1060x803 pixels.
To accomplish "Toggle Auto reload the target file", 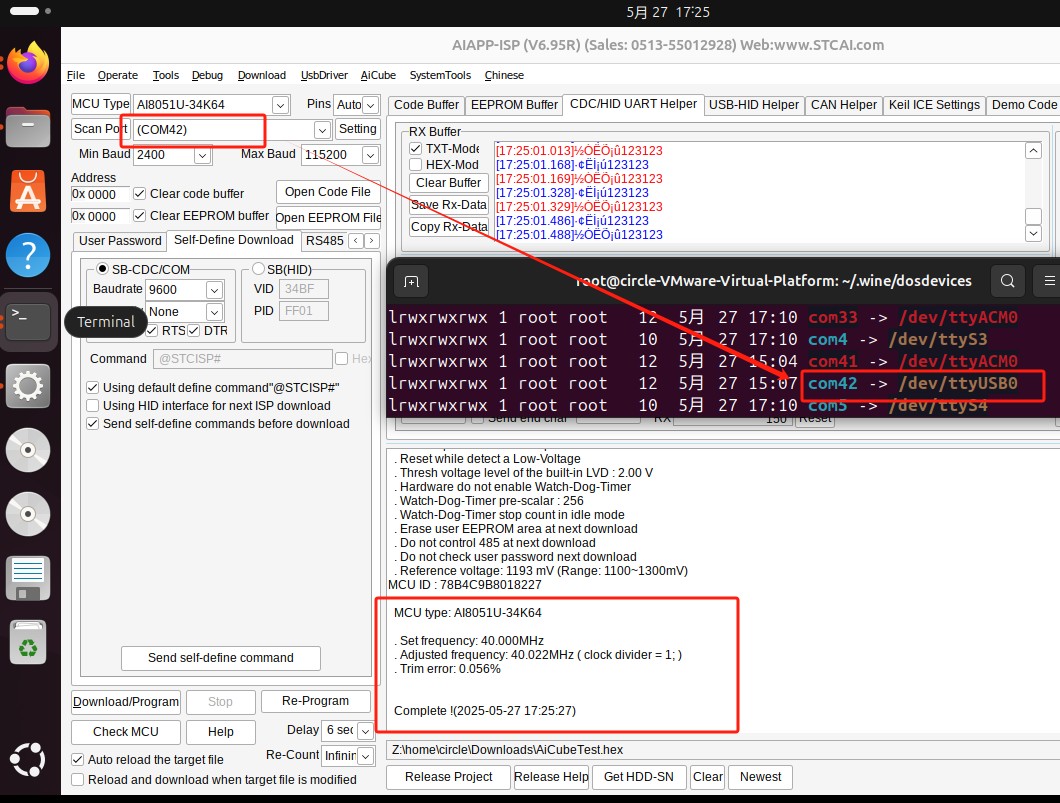I will 78,760.
